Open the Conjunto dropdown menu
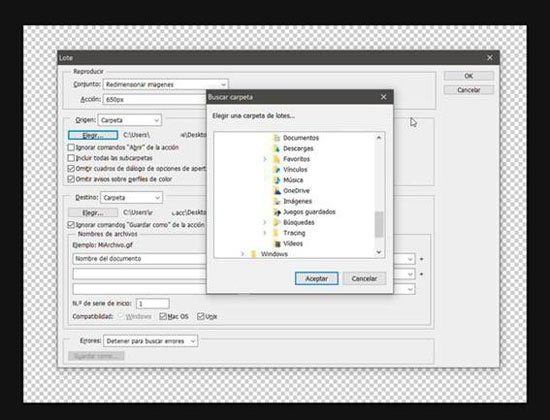This screenshot has width=550, height=420. [166, 85]
